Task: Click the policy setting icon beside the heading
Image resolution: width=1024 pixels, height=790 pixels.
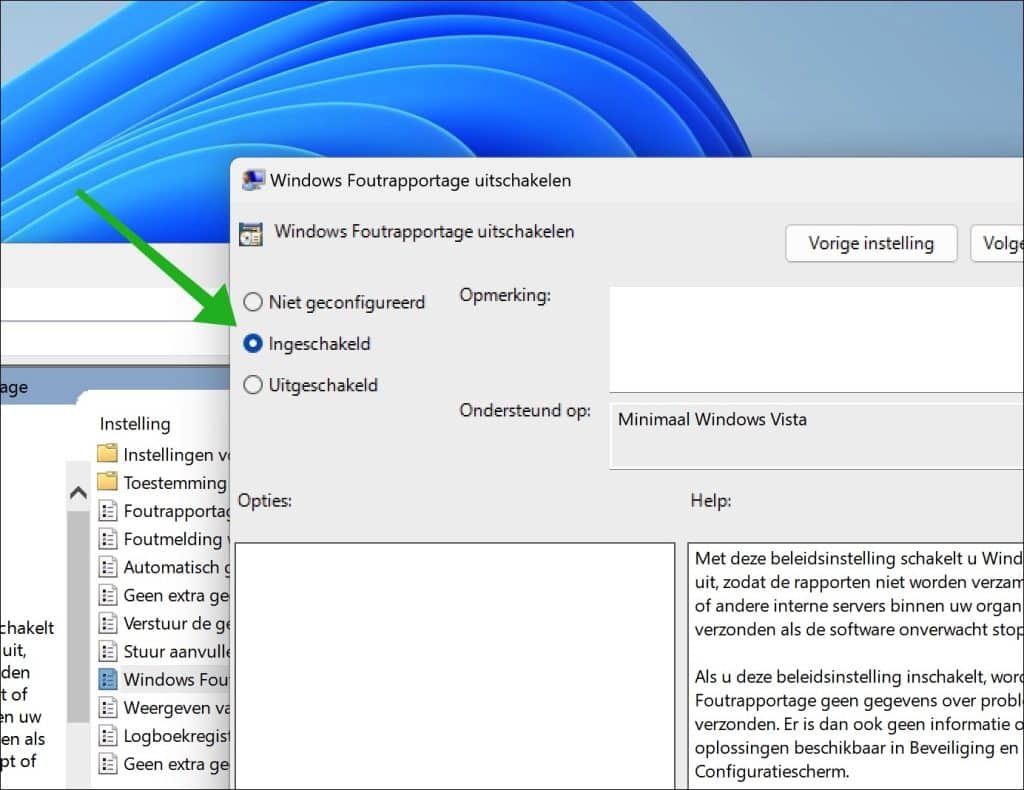Action: click(x=251, y=234)
